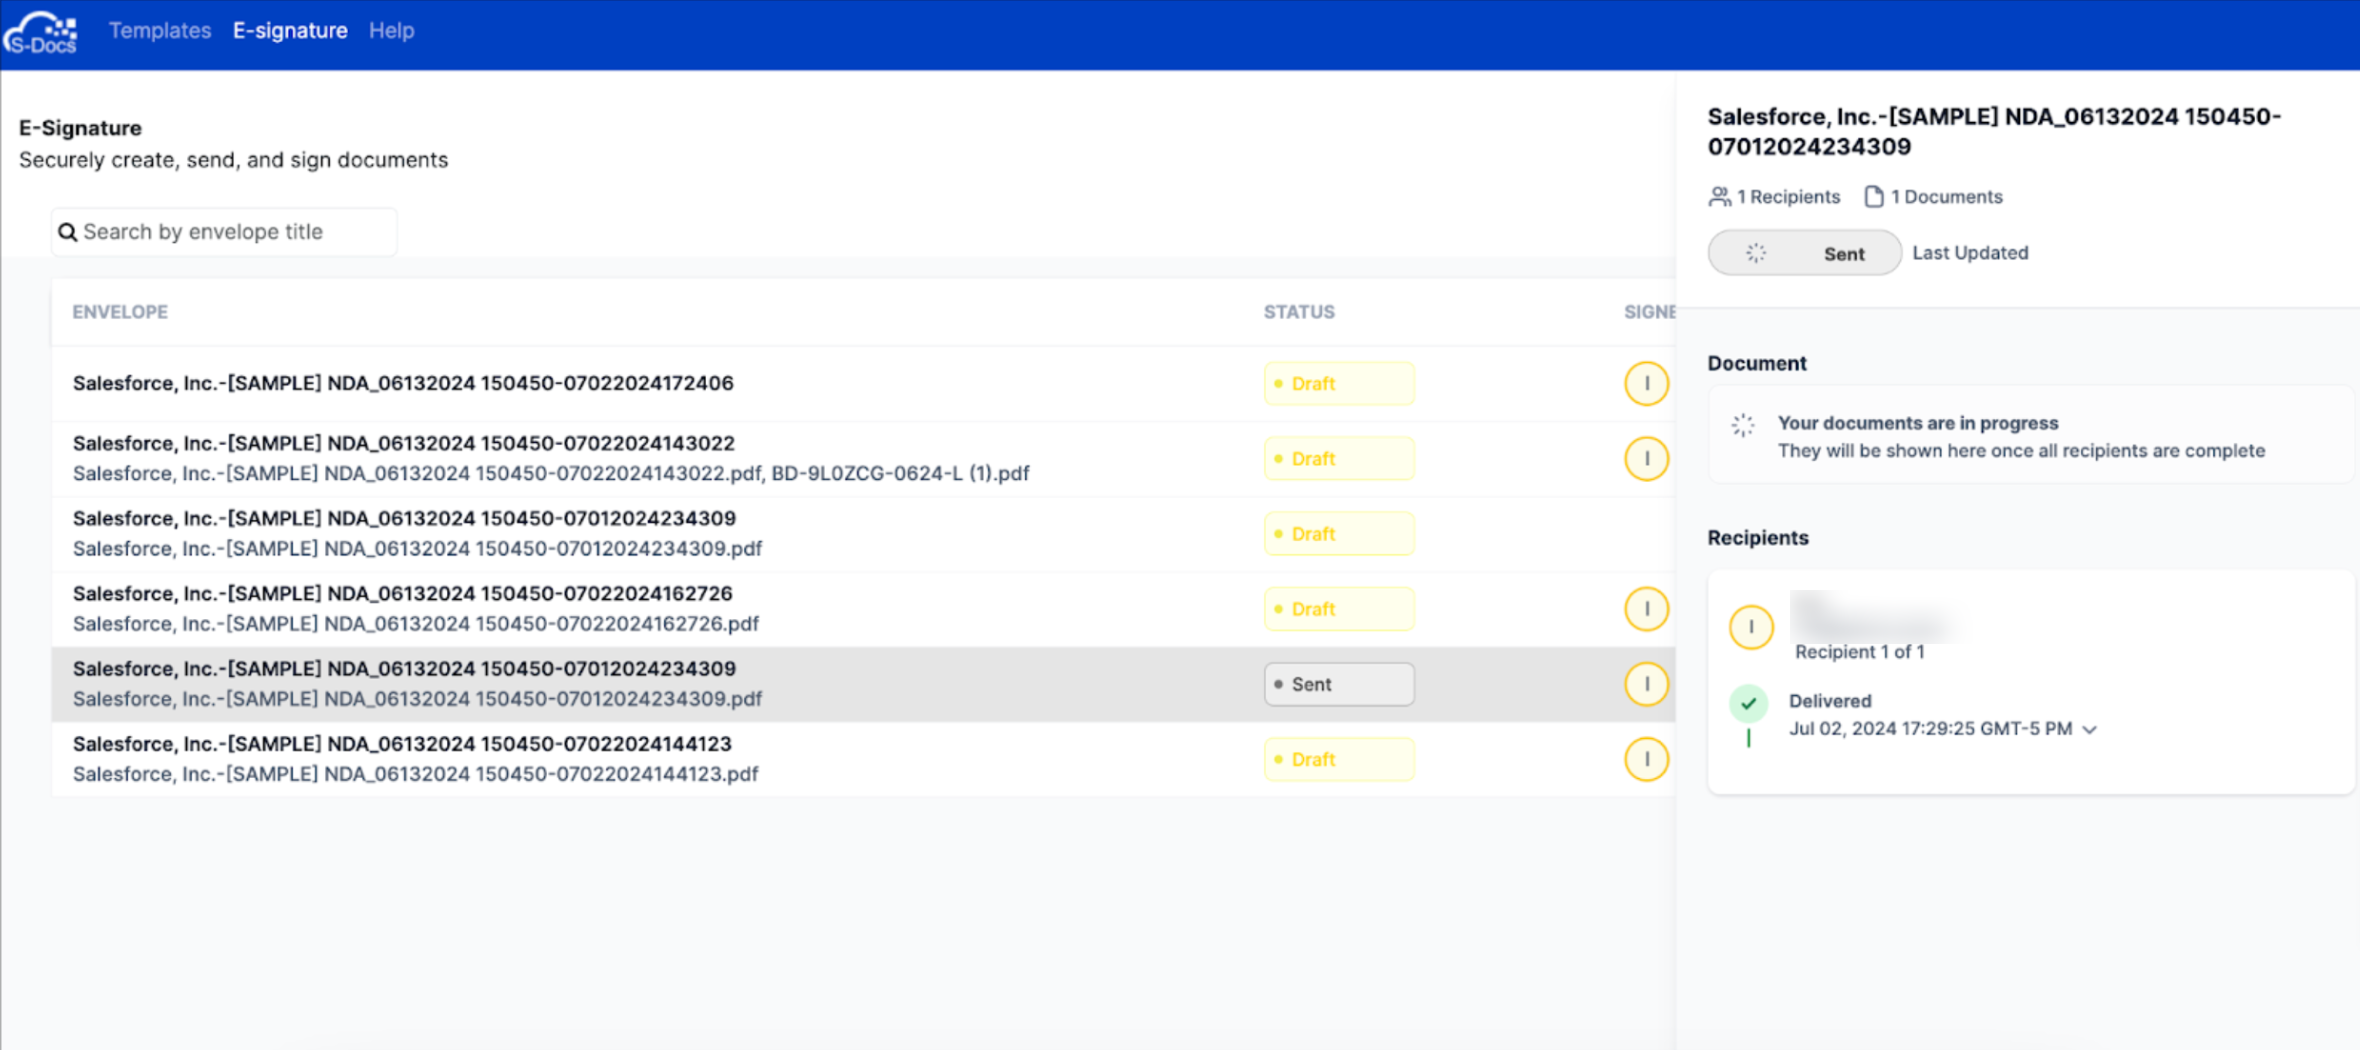The height and width of the screenshot is (1050, 2360).
Task: Open envelope titled ending 07022024144123
Action: coord(402,743)
